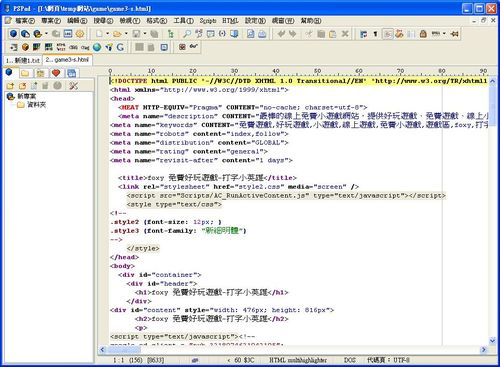Viewport: 500px width, 367px height.
Task: Click the Print icon
Action: click(x=262, y=34)
